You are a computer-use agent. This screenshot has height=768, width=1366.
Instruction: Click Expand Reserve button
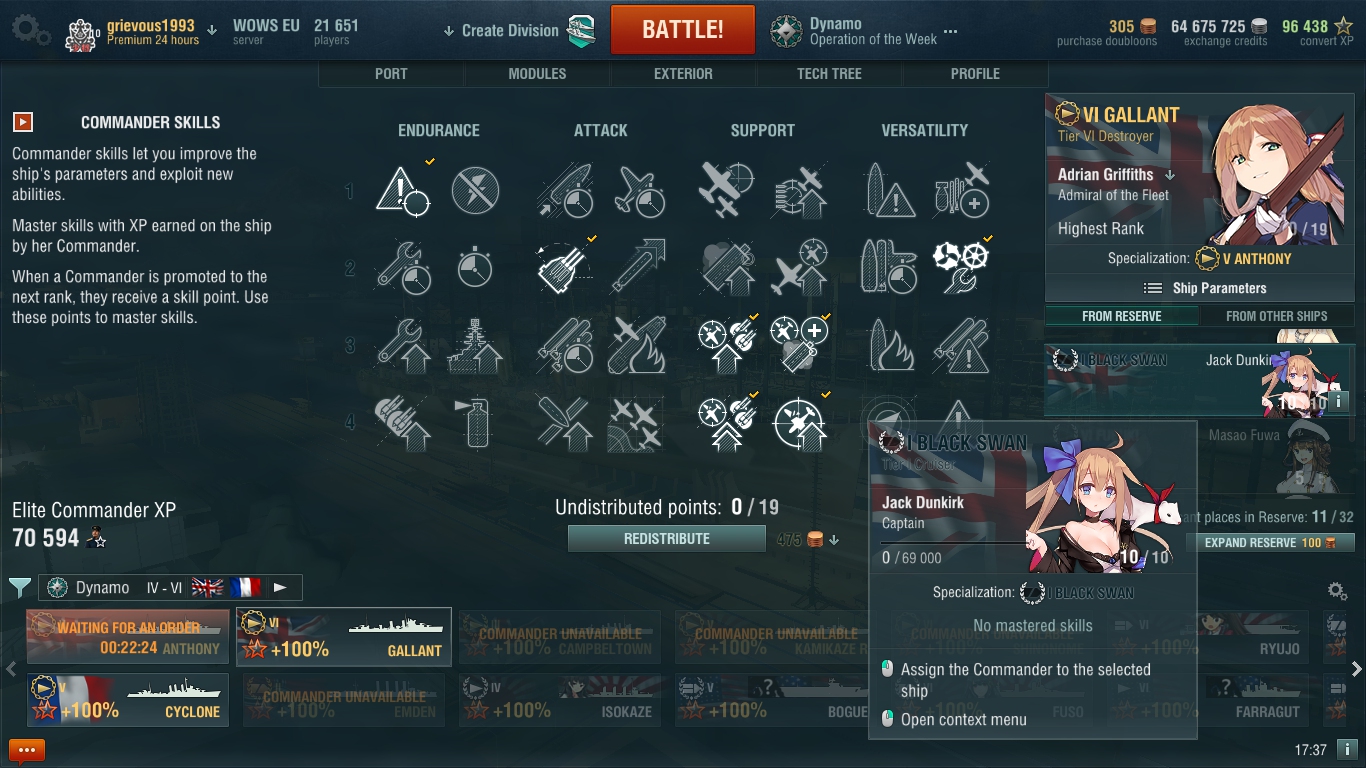[x=1269, y=543]
